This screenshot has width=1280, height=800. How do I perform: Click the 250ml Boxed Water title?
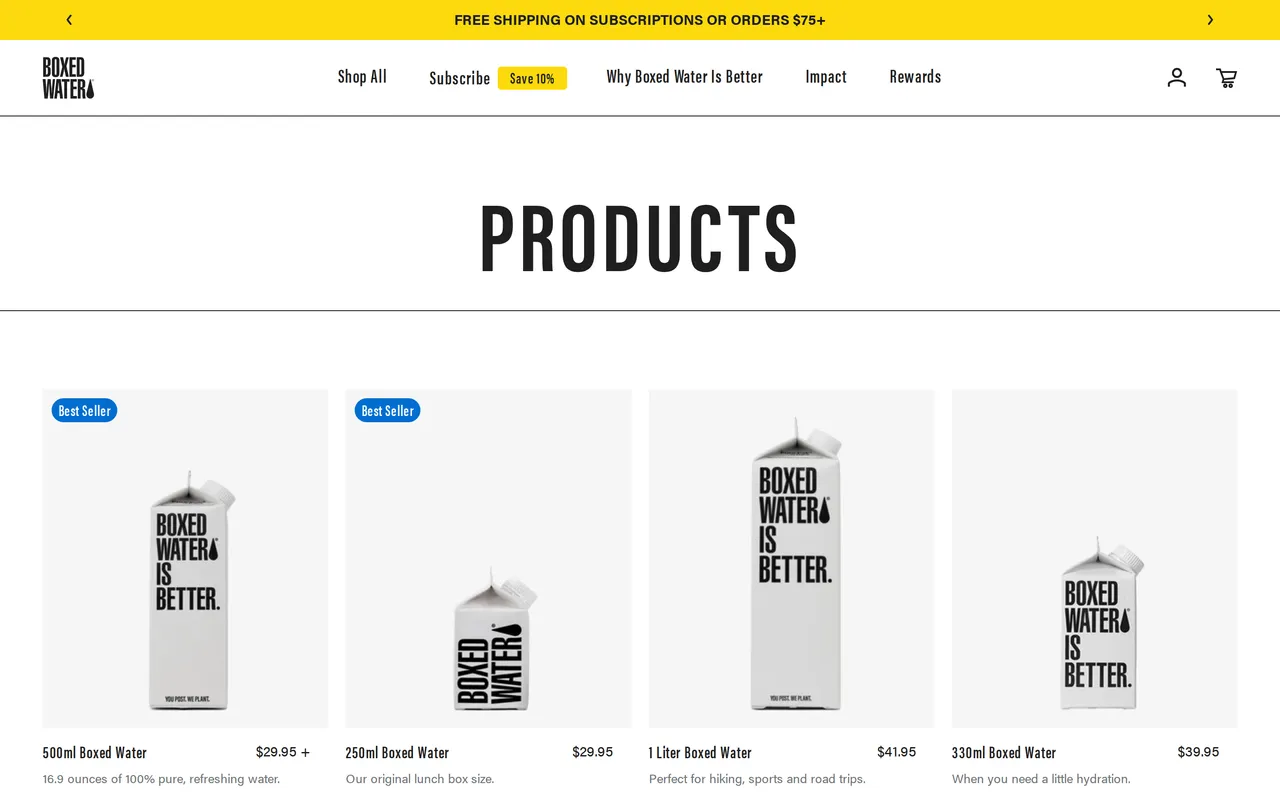click(397, 753)
